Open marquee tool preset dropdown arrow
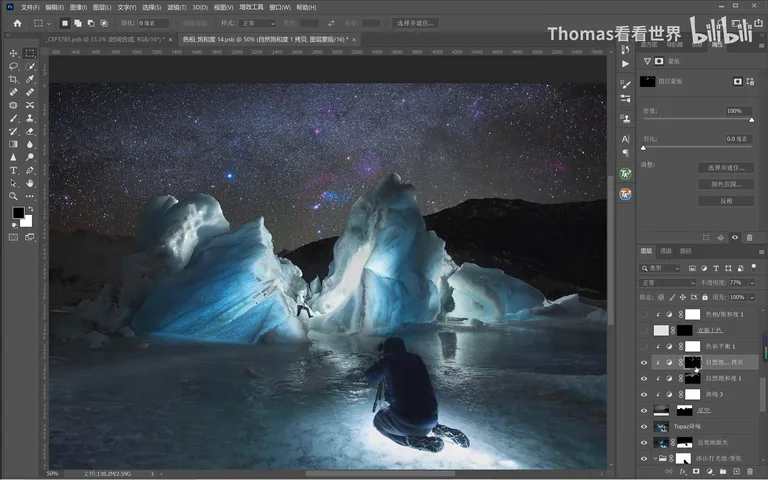The width and height of the screenshot is (768, 480). pos(48,24)
